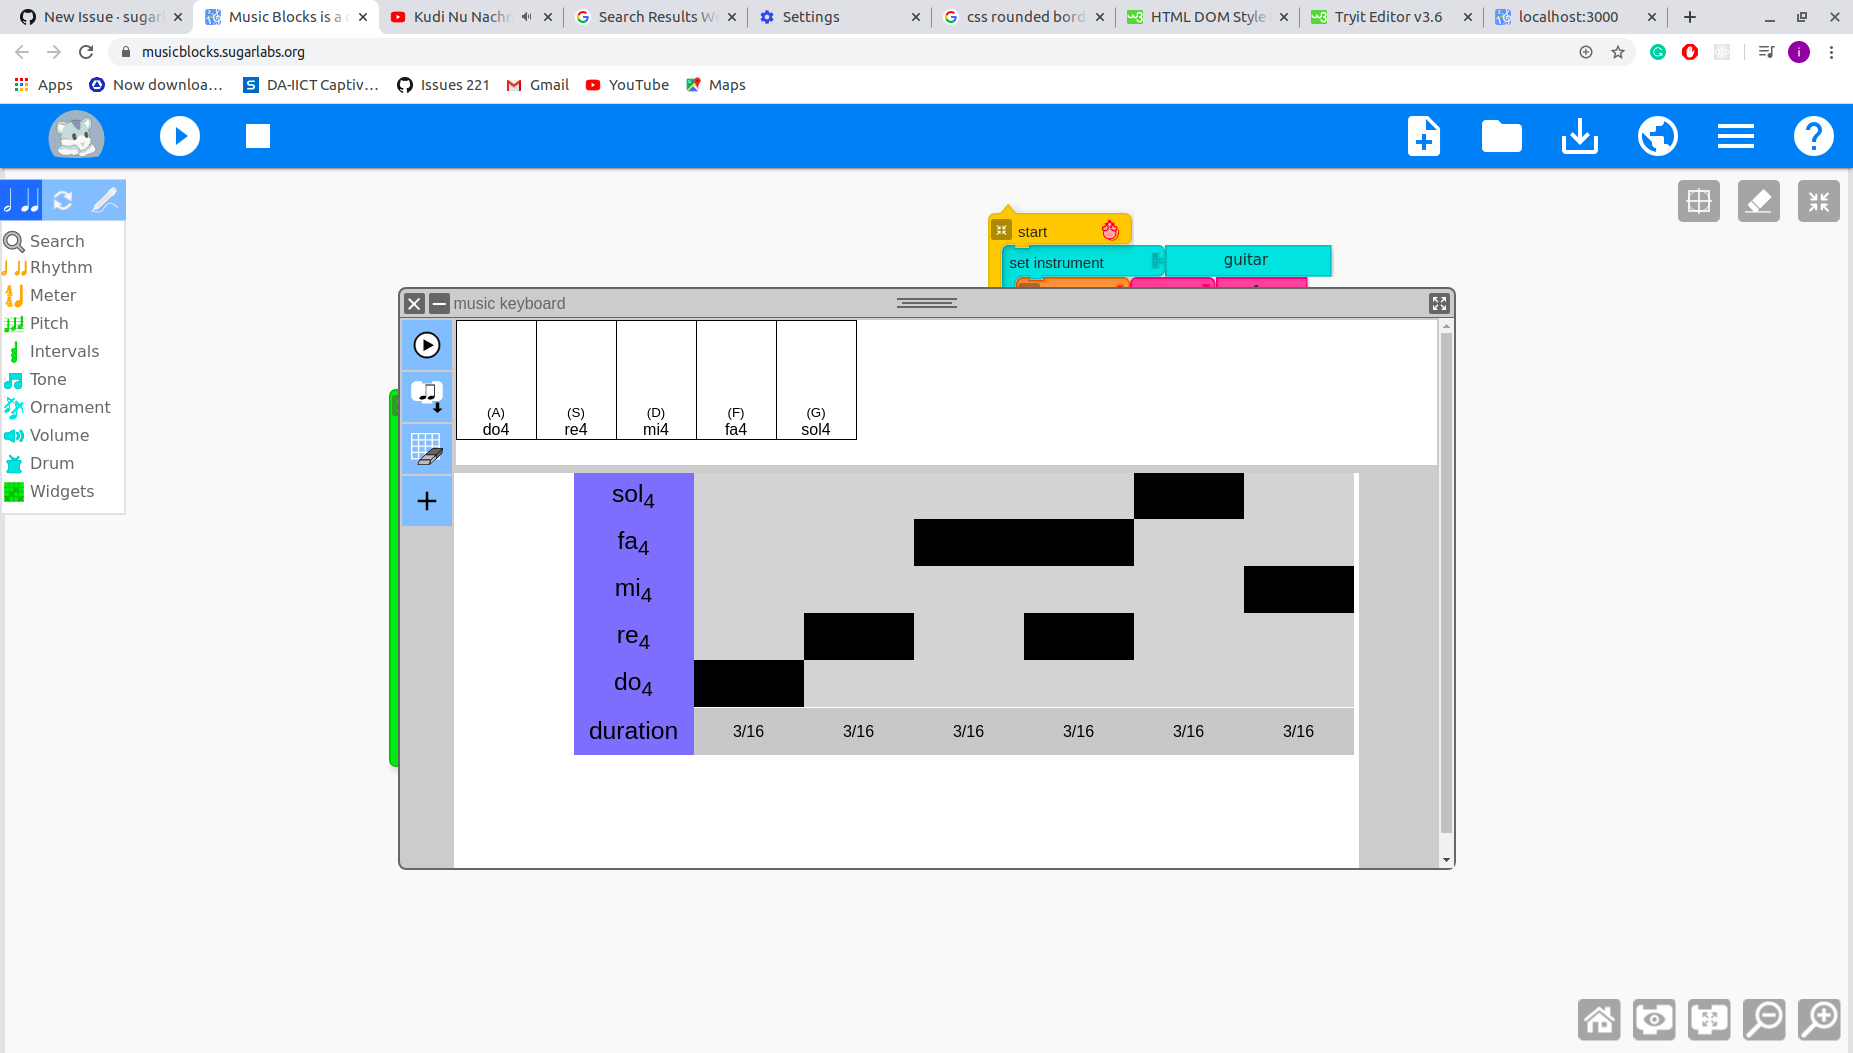Save the project using the download icon
Image resolution: width=1853 pixels, height=1053 pixels.
(x=1578, y=136)
